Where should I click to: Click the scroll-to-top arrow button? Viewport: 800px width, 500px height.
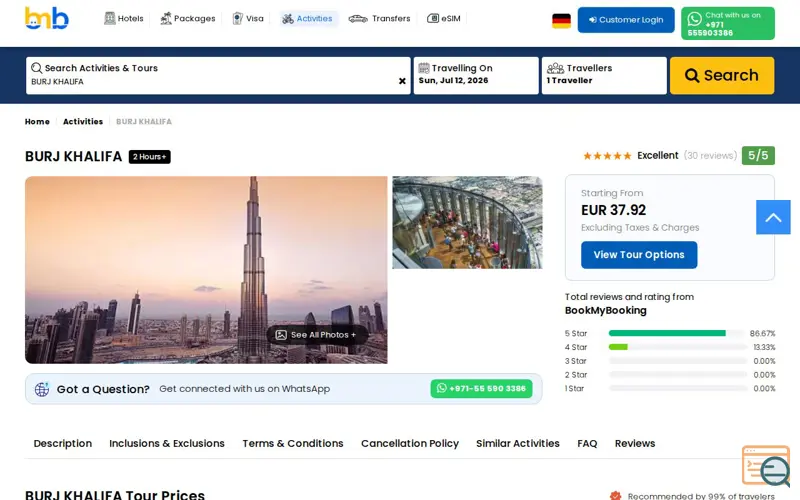[x=773, y=217]
